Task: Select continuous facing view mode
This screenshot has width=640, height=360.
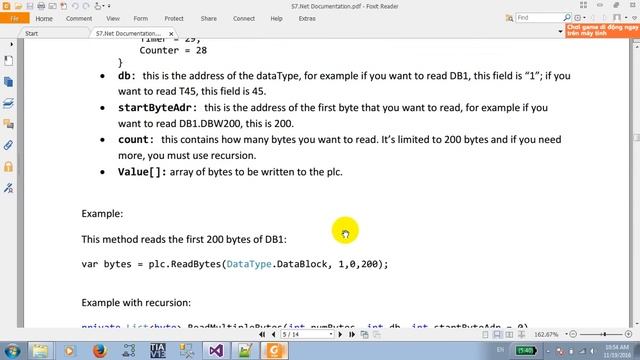Action: [522, 335]
